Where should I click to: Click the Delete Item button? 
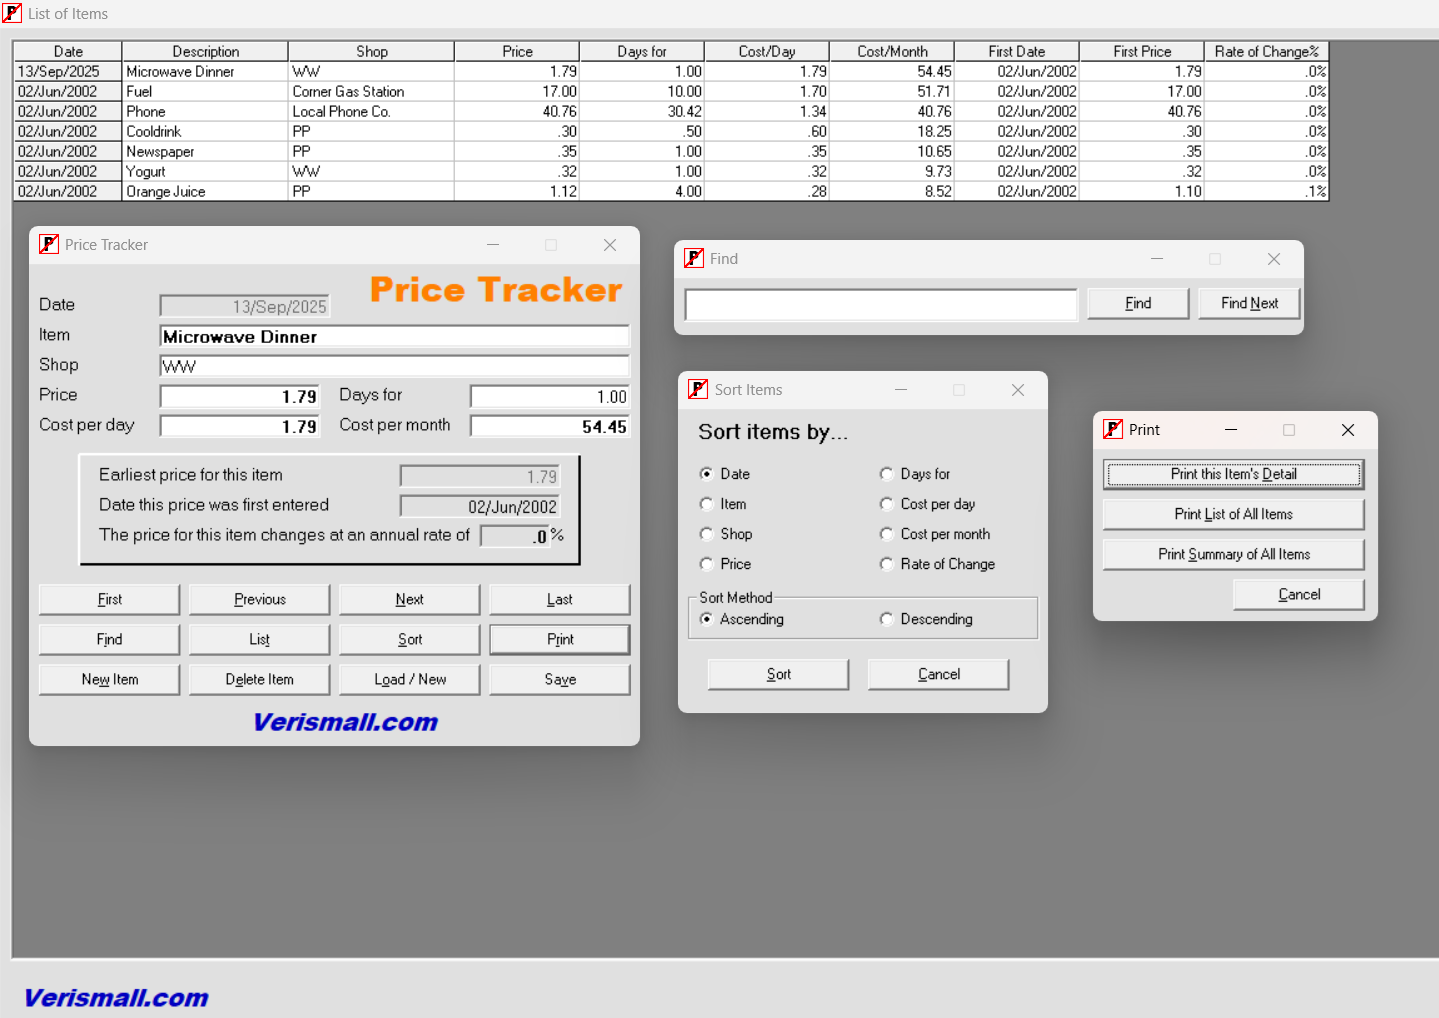pyautogui.click(x=259, y=679)
